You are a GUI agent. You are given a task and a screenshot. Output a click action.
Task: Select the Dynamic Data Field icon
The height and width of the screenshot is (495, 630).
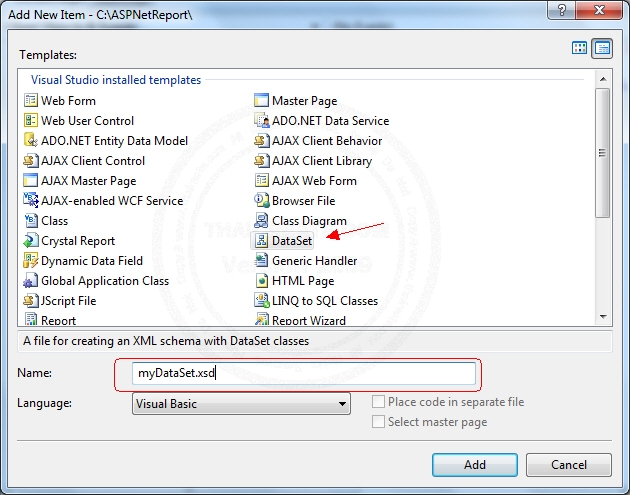coord(31,260)
